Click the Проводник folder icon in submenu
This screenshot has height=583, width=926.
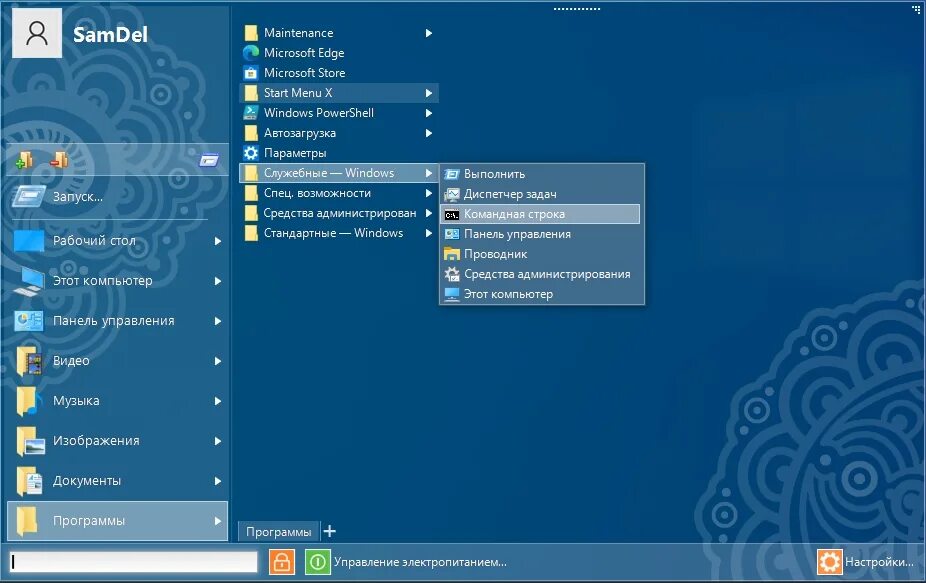pos(452,254)
